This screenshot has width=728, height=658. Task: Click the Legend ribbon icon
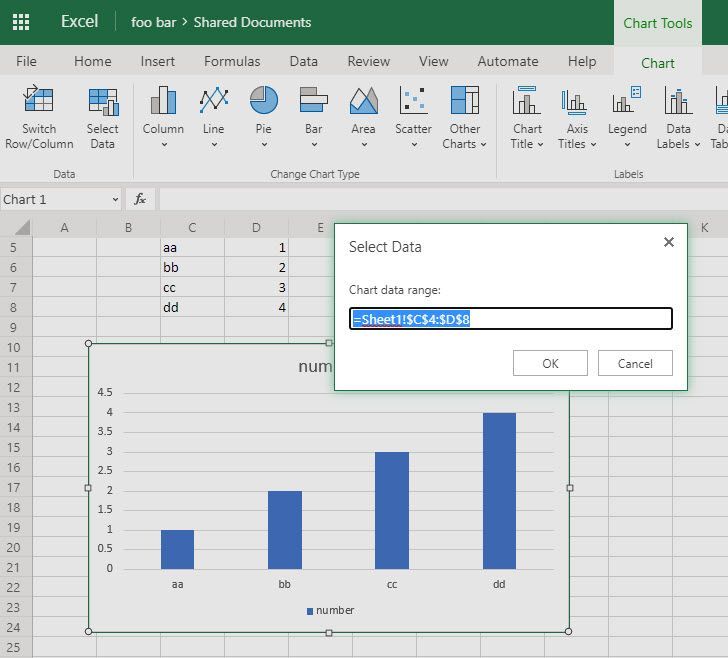click(627, 100)
